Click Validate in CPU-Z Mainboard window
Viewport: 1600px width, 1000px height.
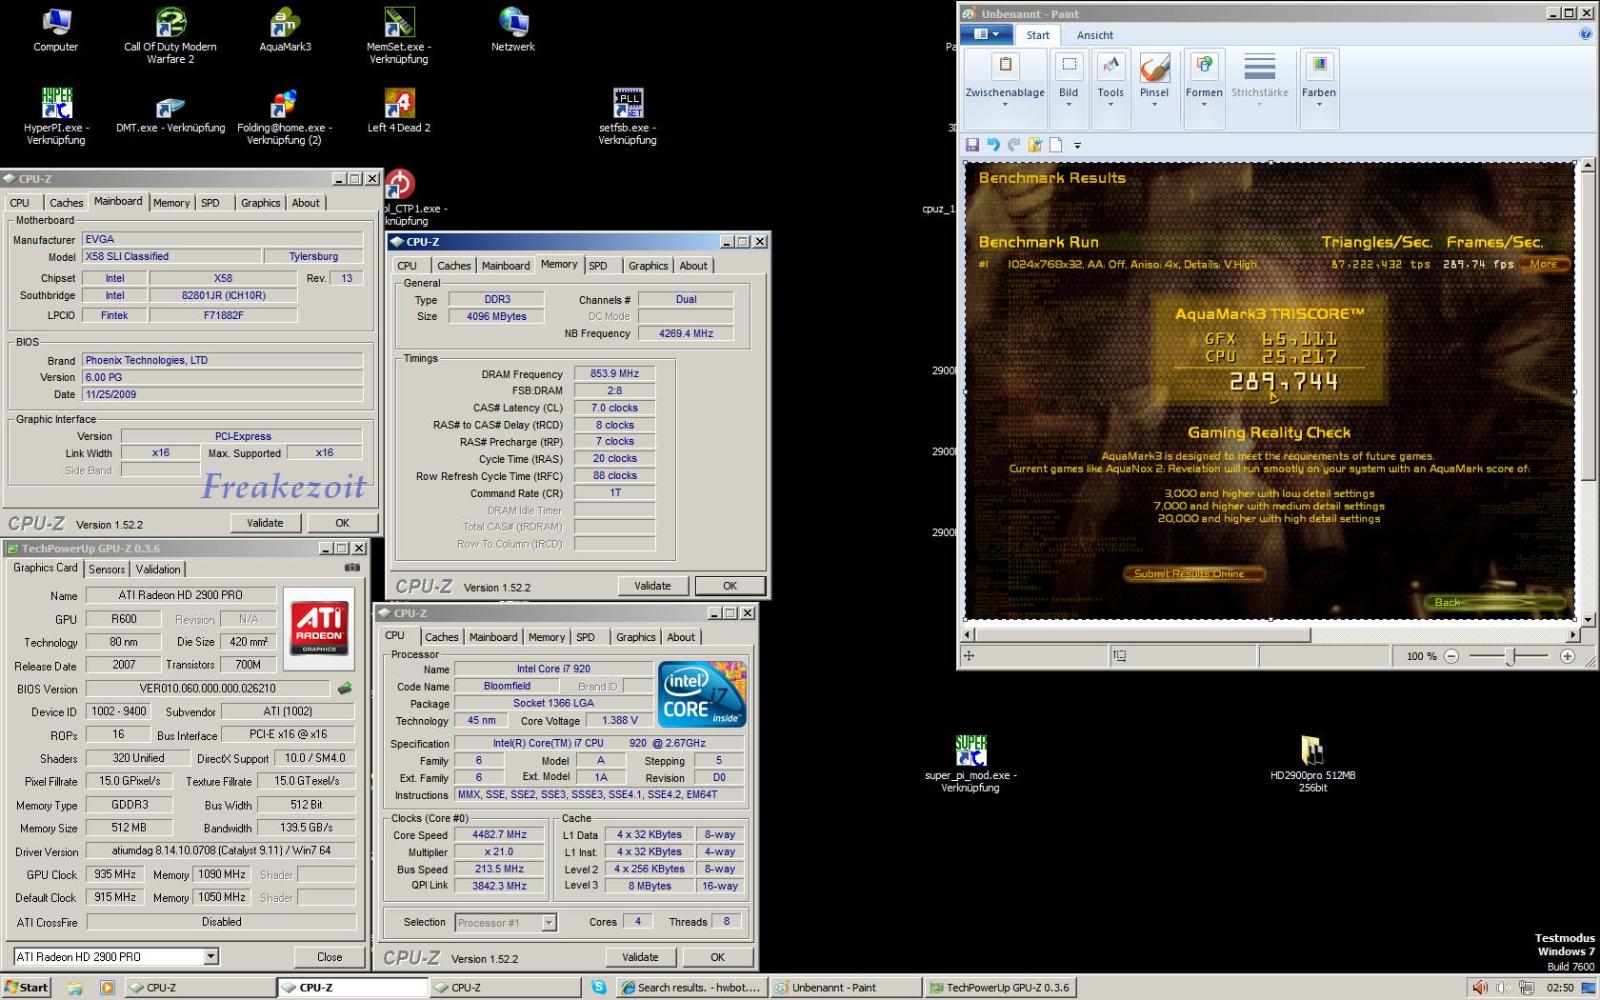click(x=265, y=523)
